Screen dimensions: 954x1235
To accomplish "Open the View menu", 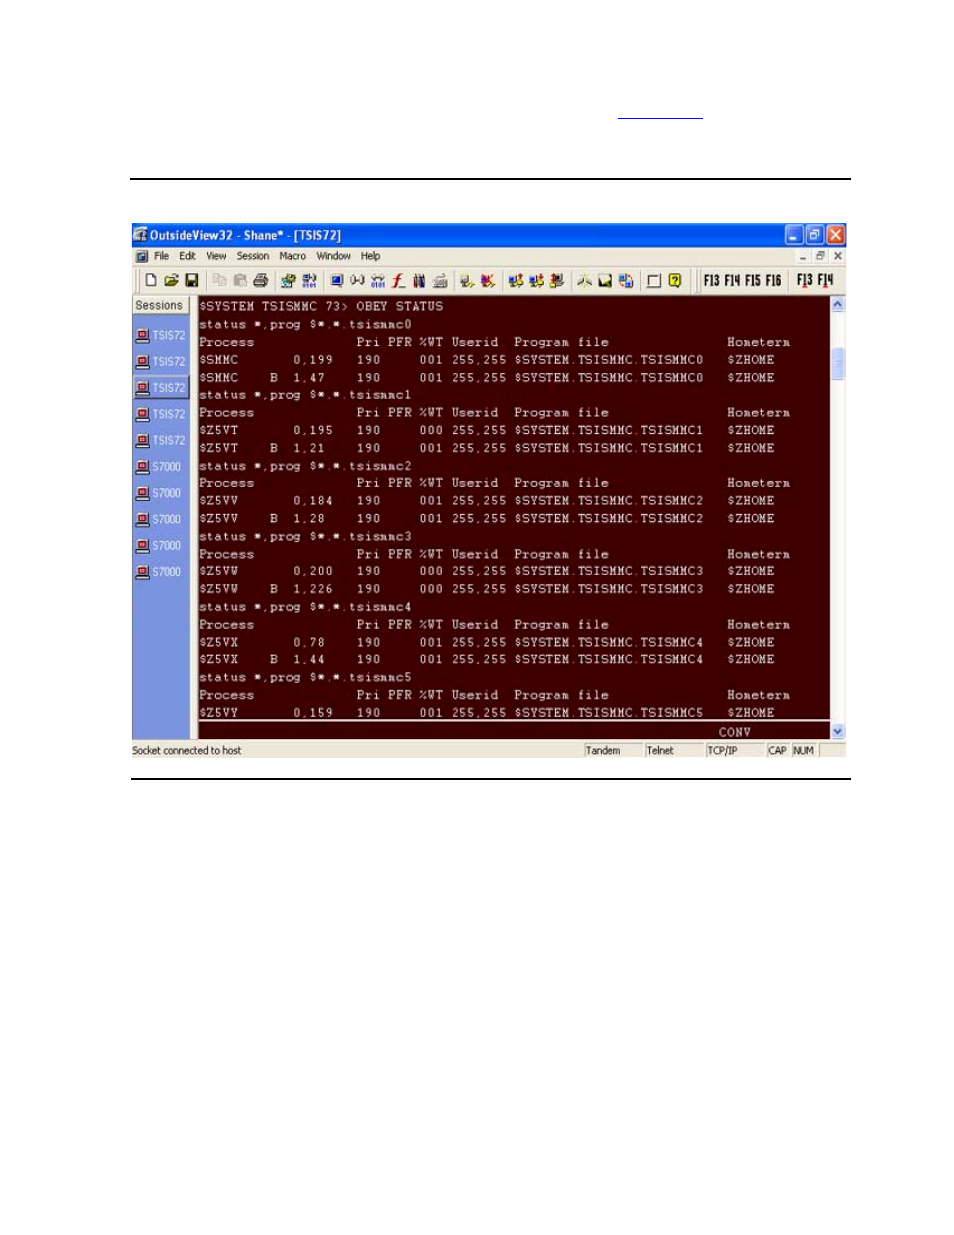I will (x=216, y=257).
